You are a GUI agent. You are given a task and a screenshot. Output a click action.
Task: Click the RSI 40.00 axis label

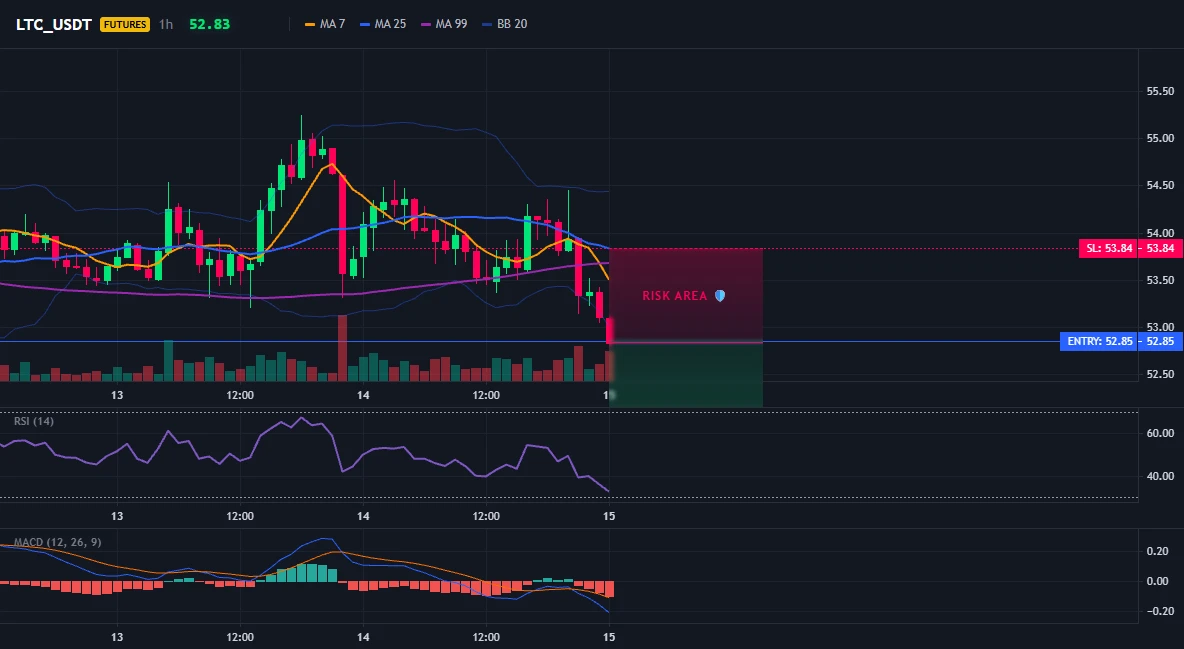pos(1160,477)
